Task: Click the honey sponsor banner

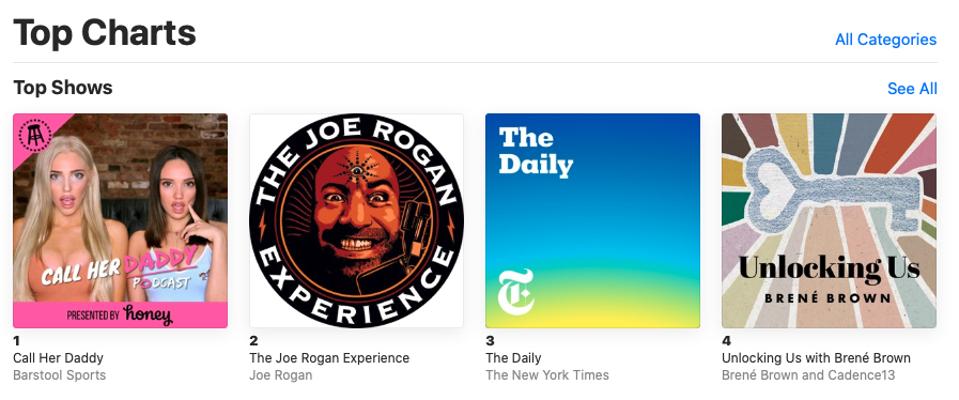Action: (x=120, y=315)
